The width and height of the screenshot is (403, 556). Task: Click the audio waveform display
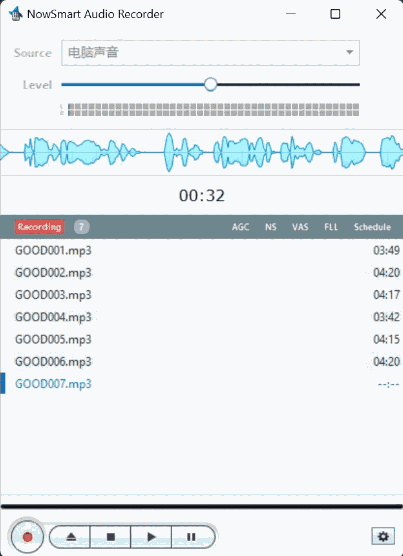(201, 152)
